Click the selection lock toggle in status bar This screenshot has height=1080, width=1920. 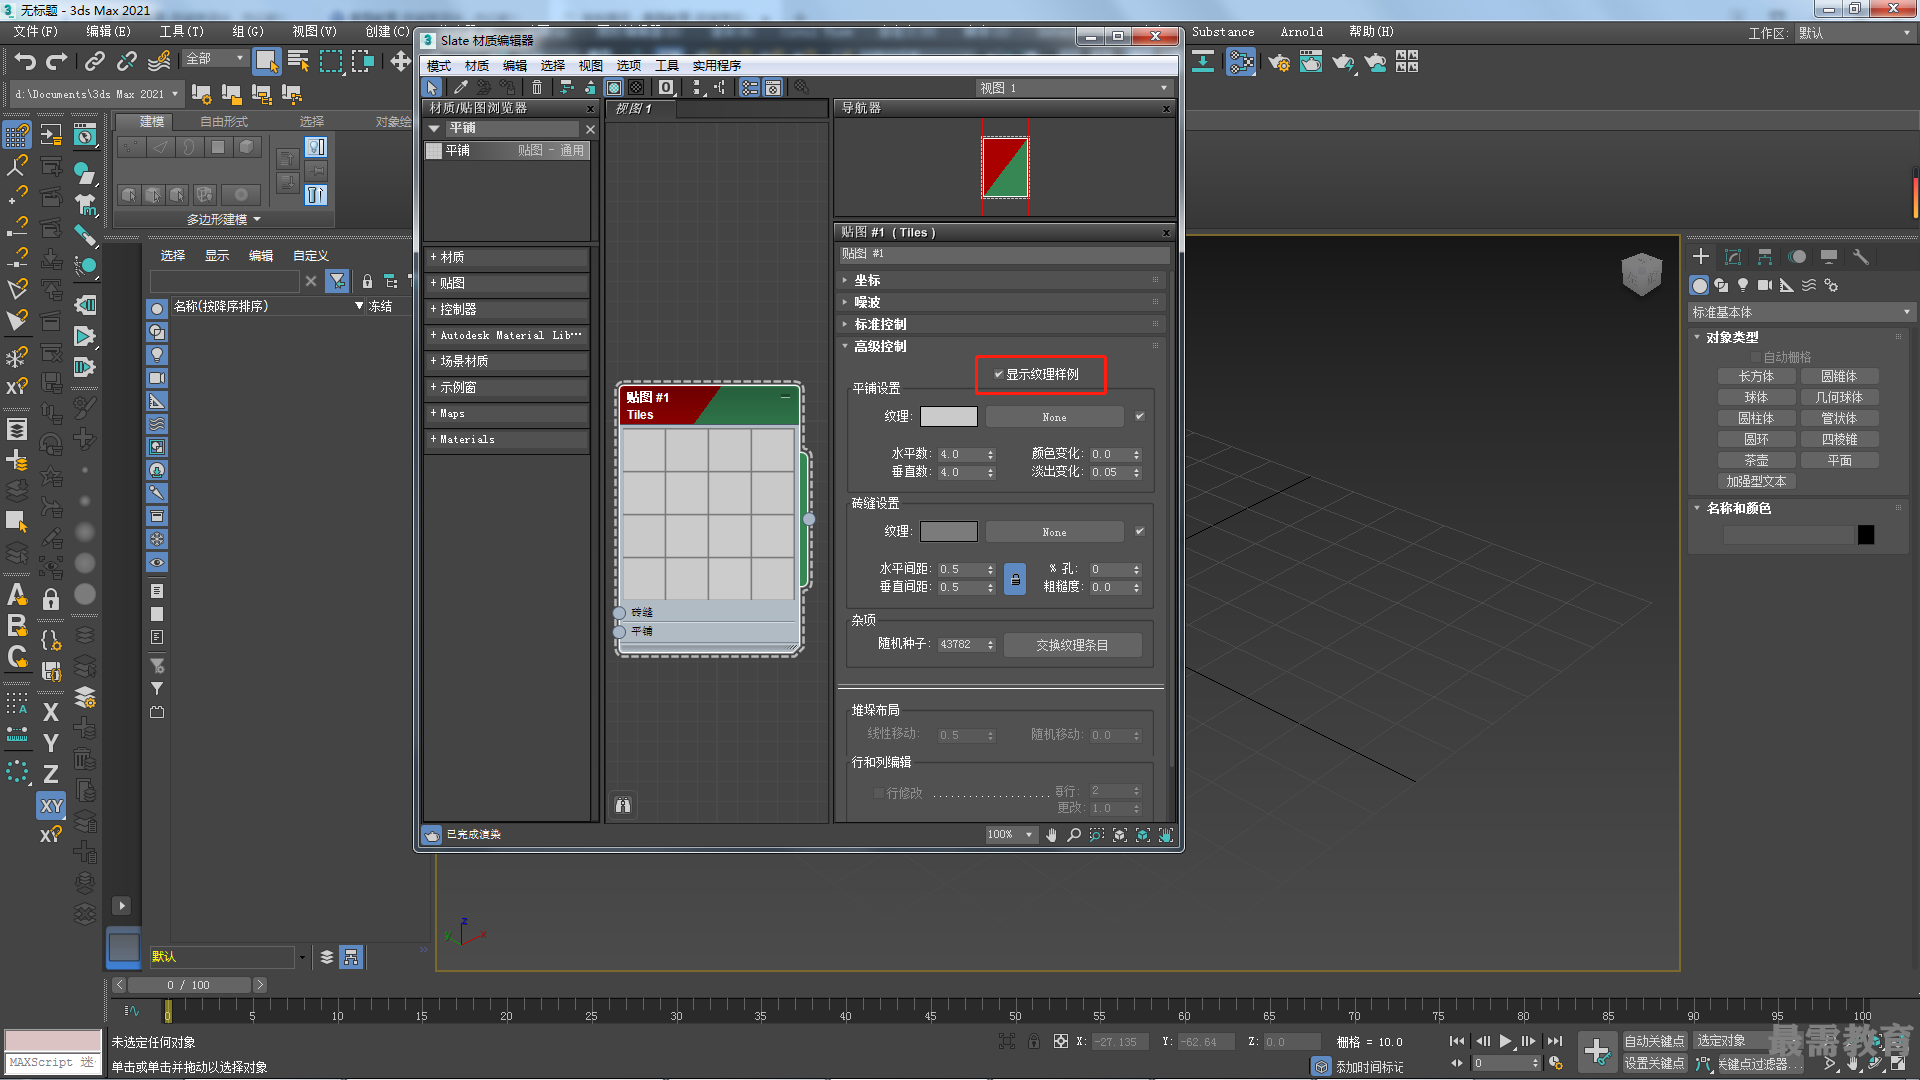tap(1034, 1041)
